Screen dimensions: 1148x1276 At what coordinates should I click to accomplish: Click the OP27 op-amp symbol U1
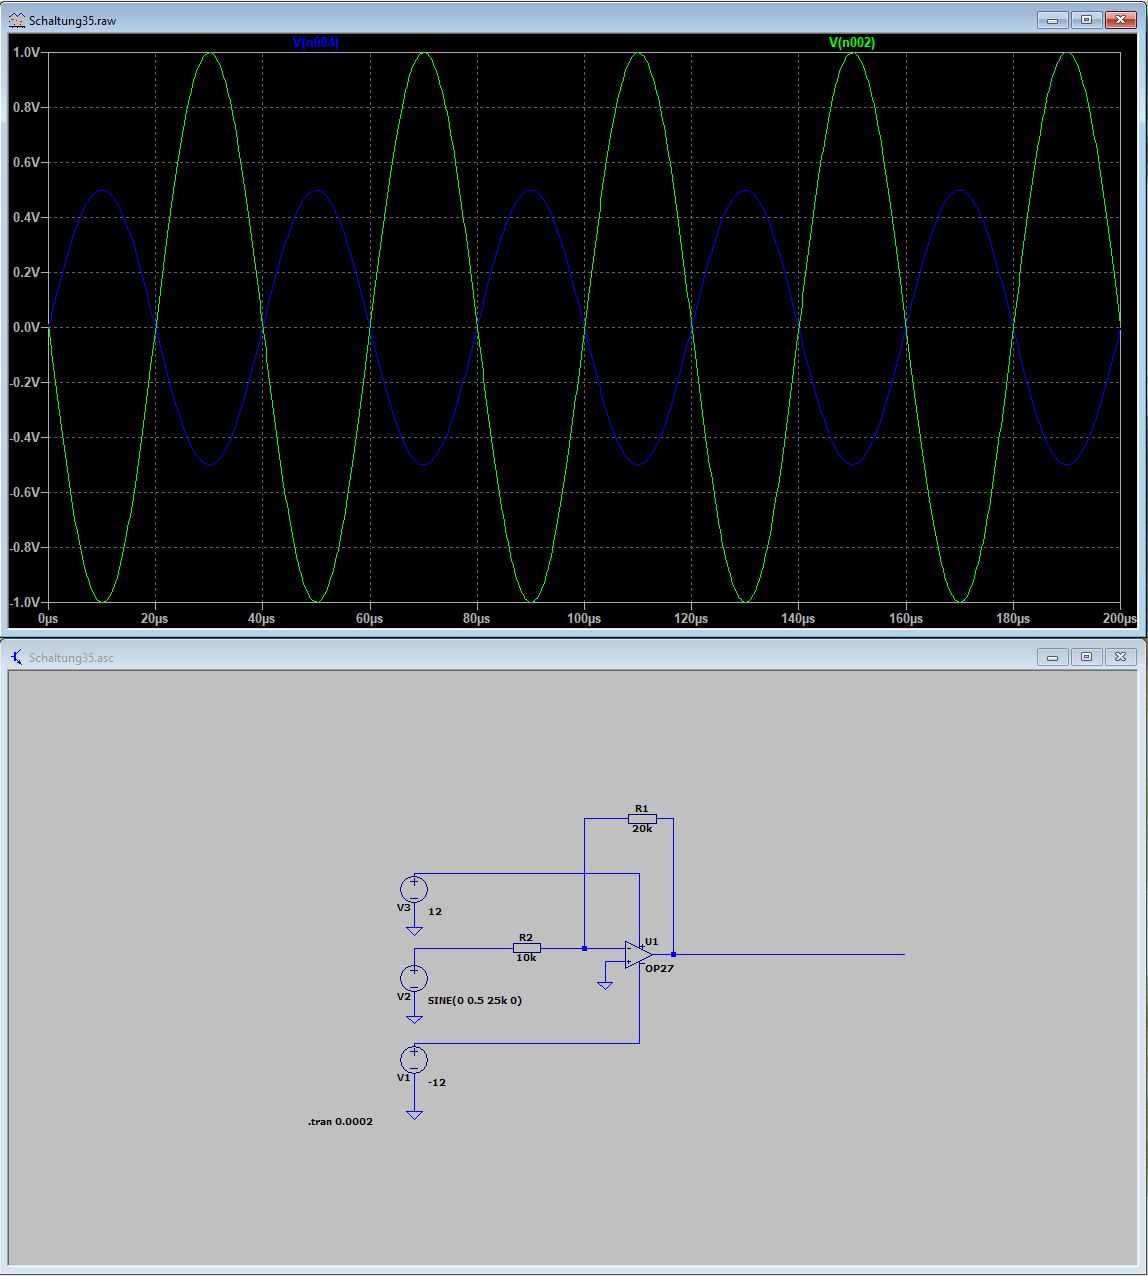[638, 954]
